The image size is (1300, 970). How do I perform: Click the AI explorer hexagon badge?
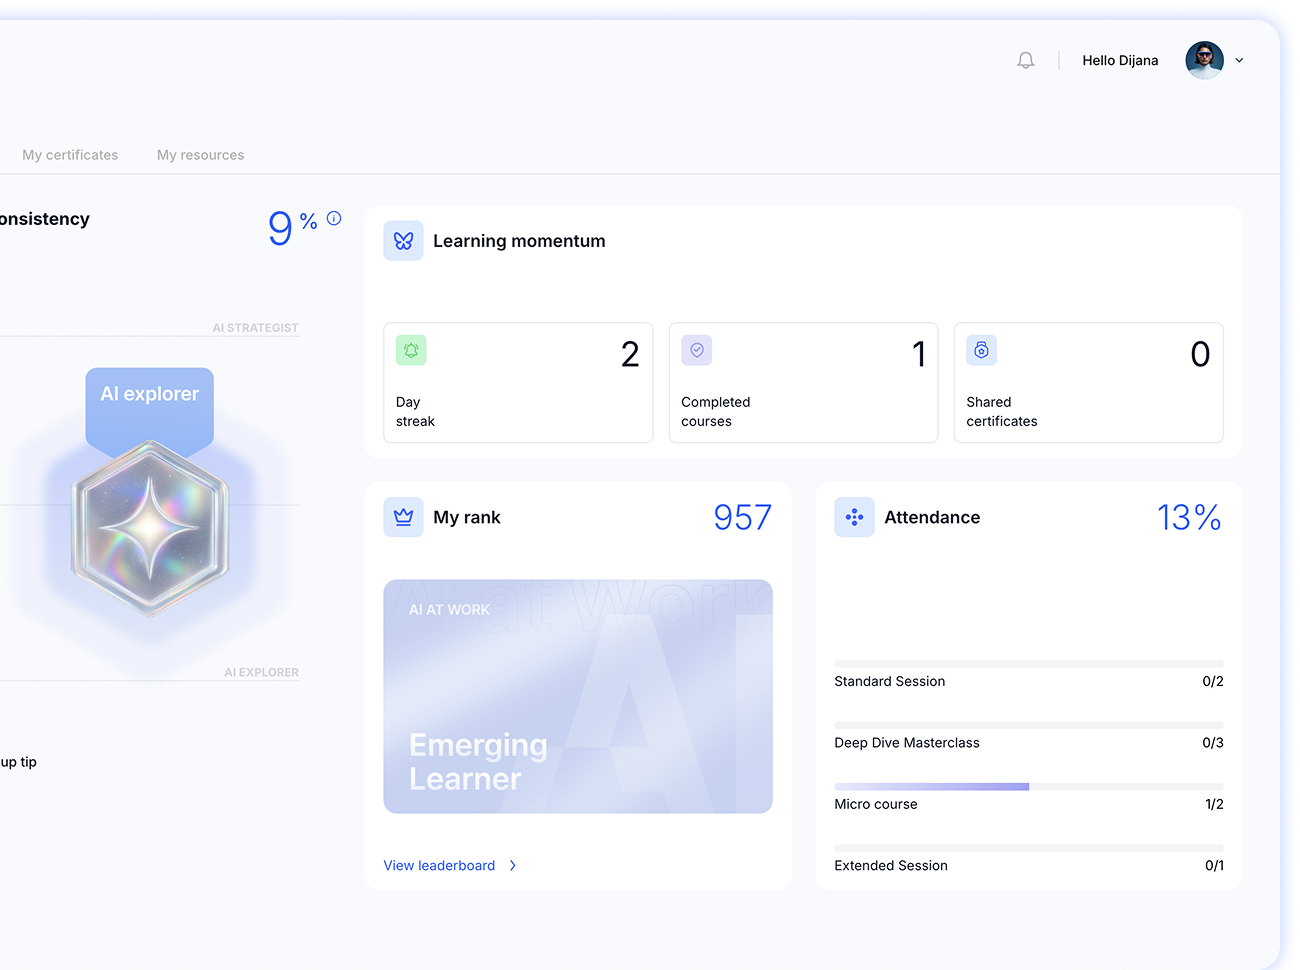(x=150, y=527)
